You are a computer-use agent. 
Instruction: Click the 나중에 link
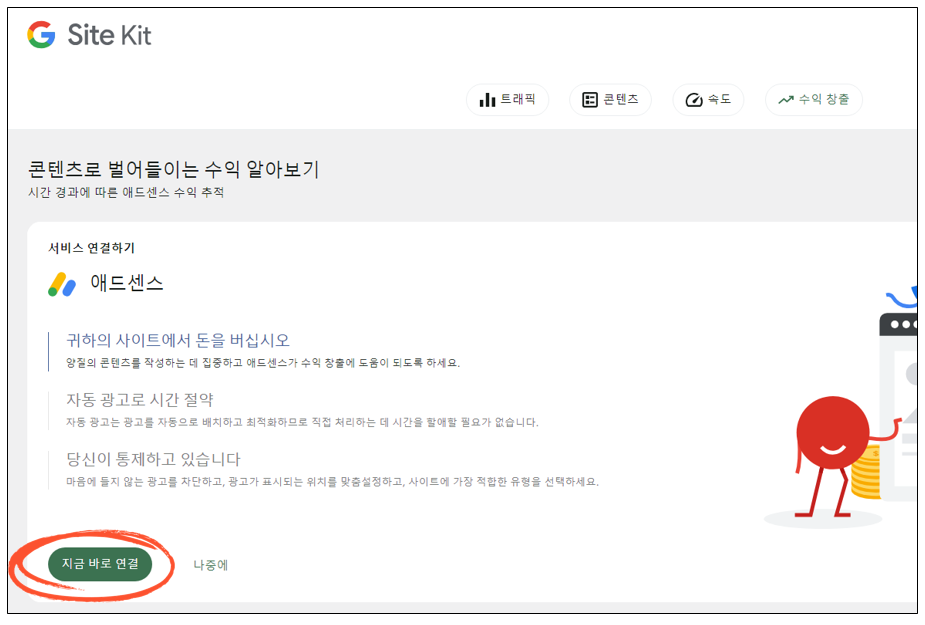coord(211,565)
